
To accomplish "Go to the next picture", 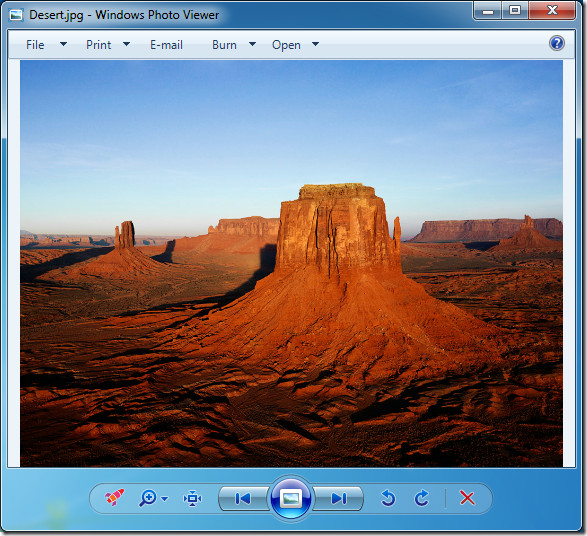I will click(x=338, y=499).
